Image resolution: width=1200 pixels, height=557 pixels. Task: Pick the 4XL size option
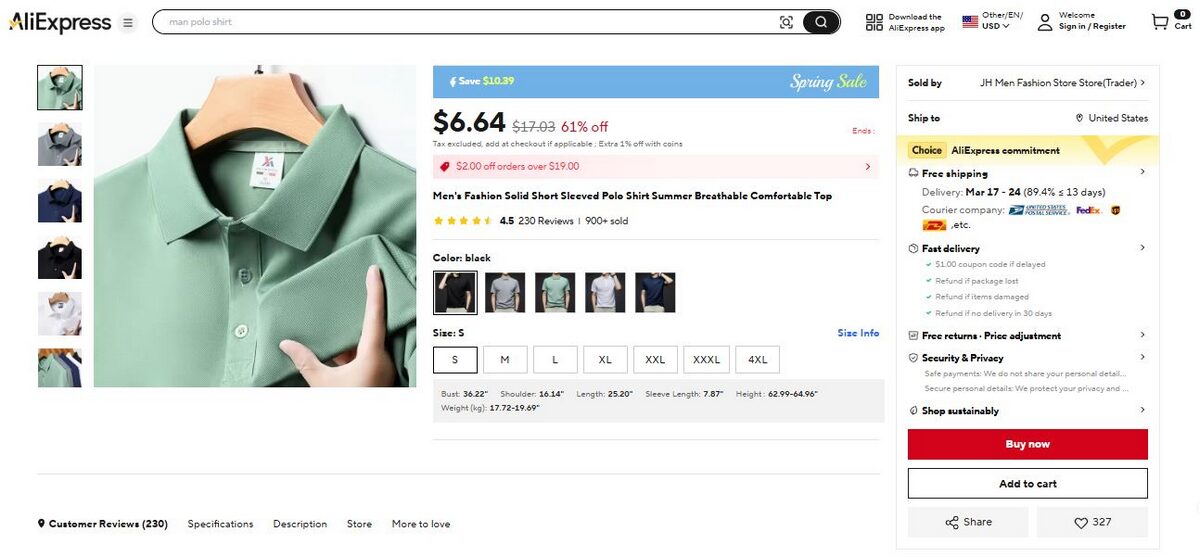coord(757,359)
